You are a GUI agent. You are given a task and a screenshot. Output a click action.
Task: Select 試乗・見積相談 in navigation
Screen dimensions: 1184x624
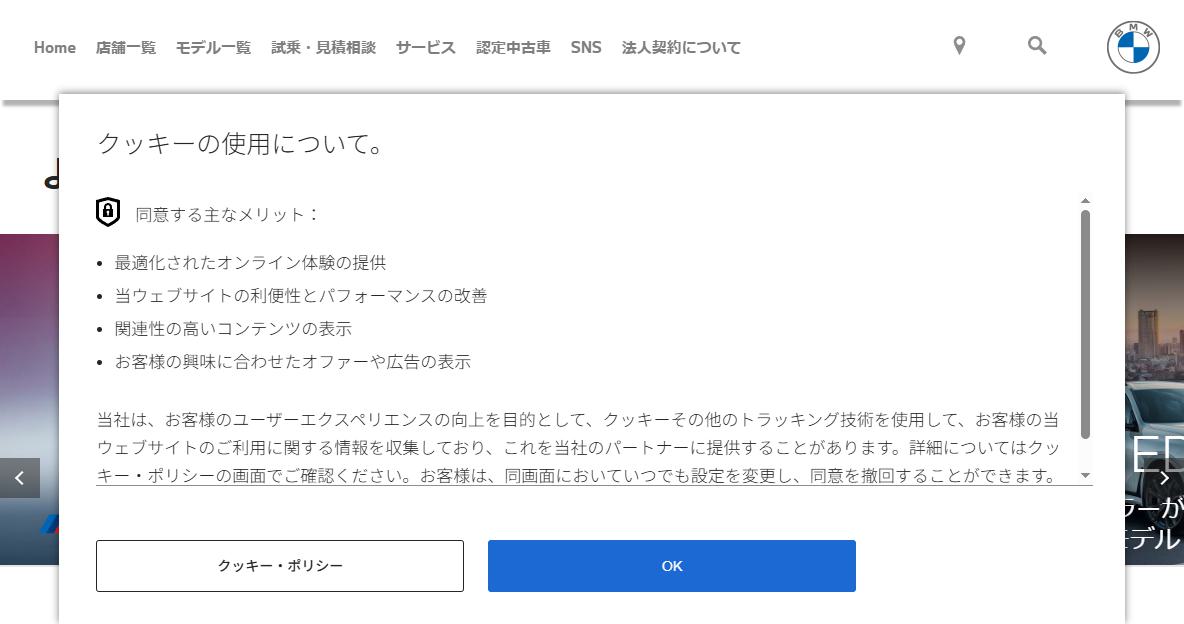(323, 48)
